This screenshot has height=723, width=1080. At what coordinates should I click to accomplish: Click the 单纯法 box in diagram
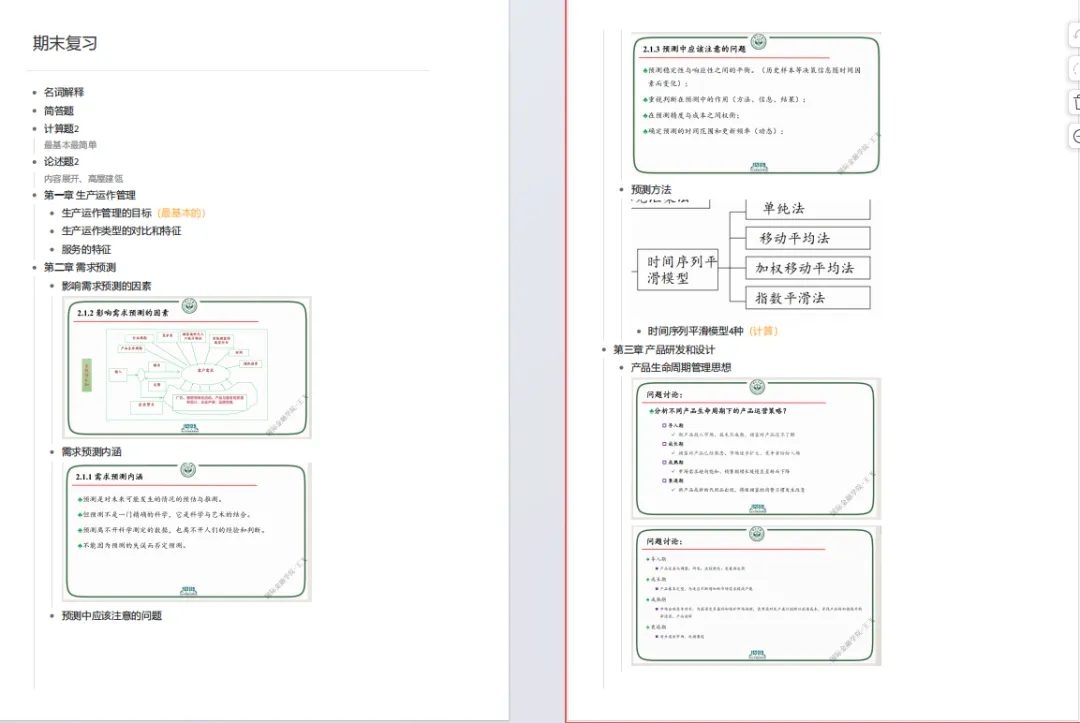(808, 209)
